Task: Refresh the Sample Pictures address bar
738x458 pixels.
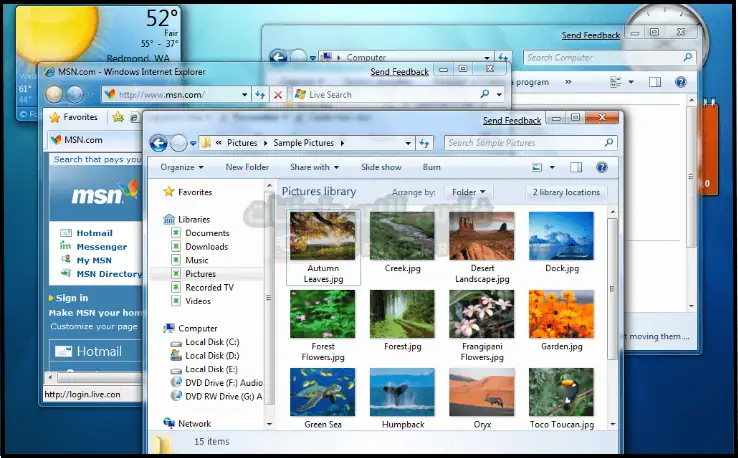Action: point(424,143)
